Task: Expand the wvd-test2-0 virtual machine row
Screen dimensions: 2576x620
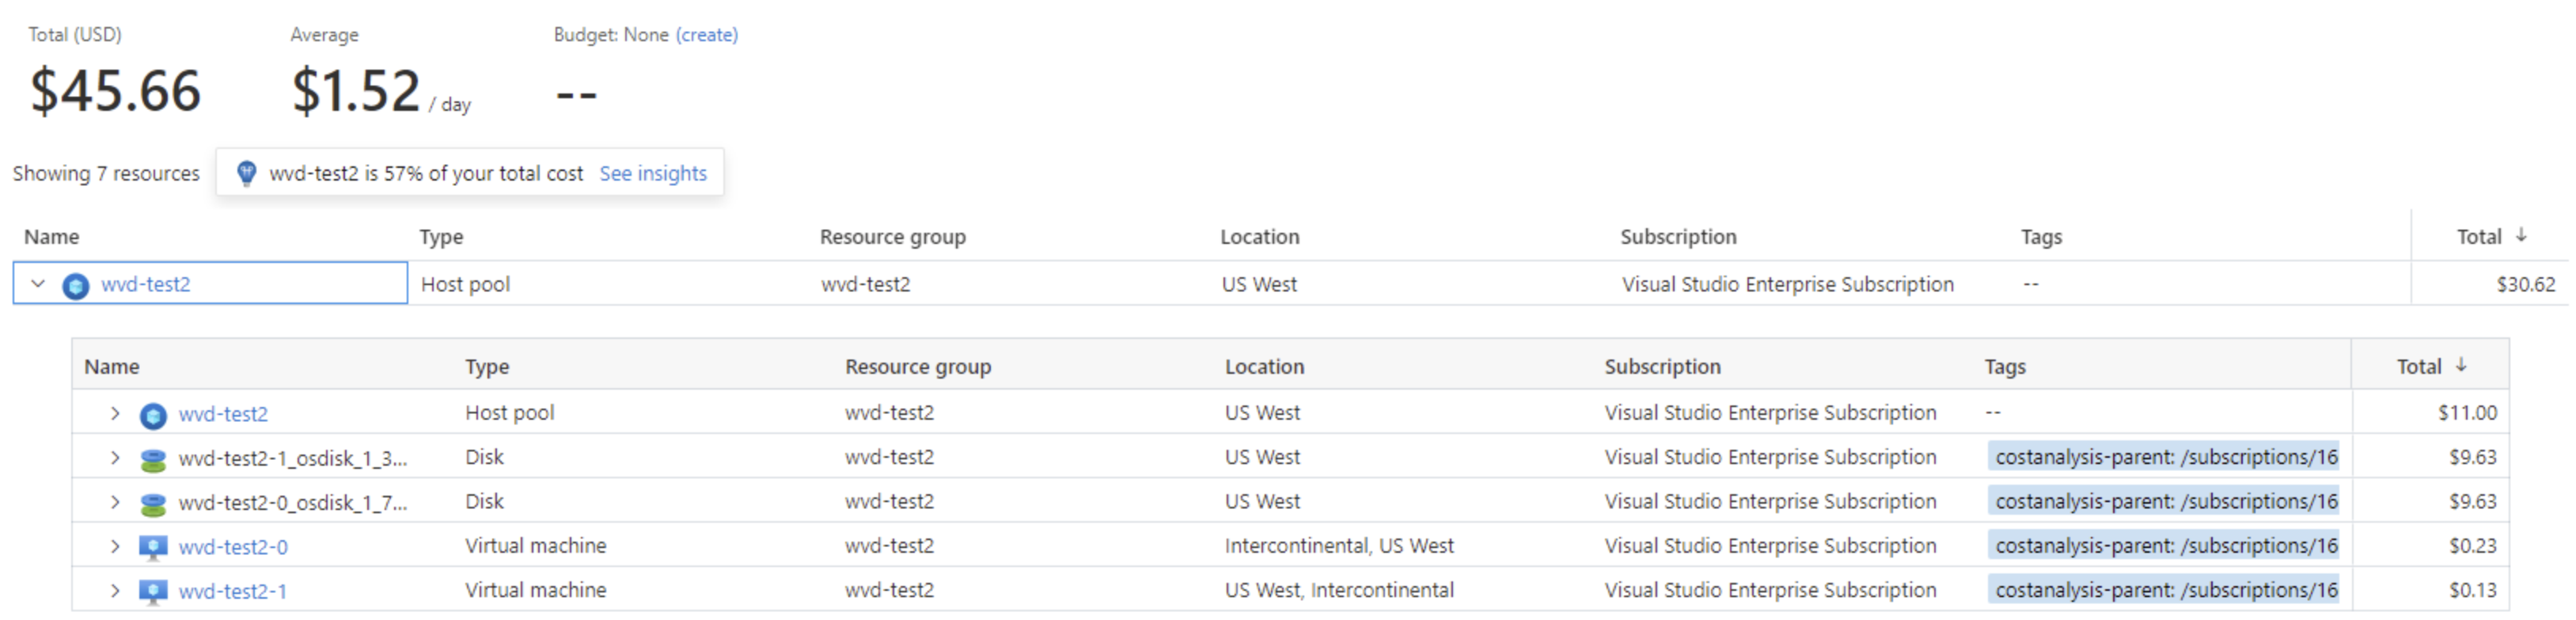Action: tap(115, 546)
